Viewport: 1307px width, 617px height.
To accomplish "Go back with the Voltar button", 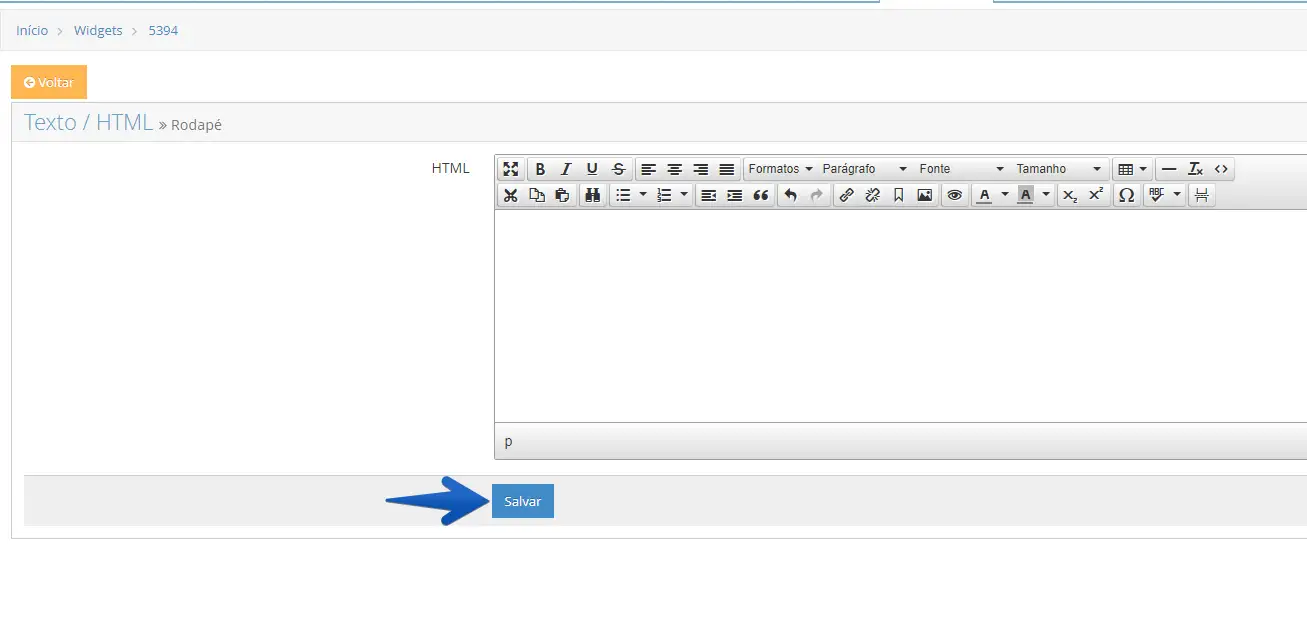I will pos(49,82).
